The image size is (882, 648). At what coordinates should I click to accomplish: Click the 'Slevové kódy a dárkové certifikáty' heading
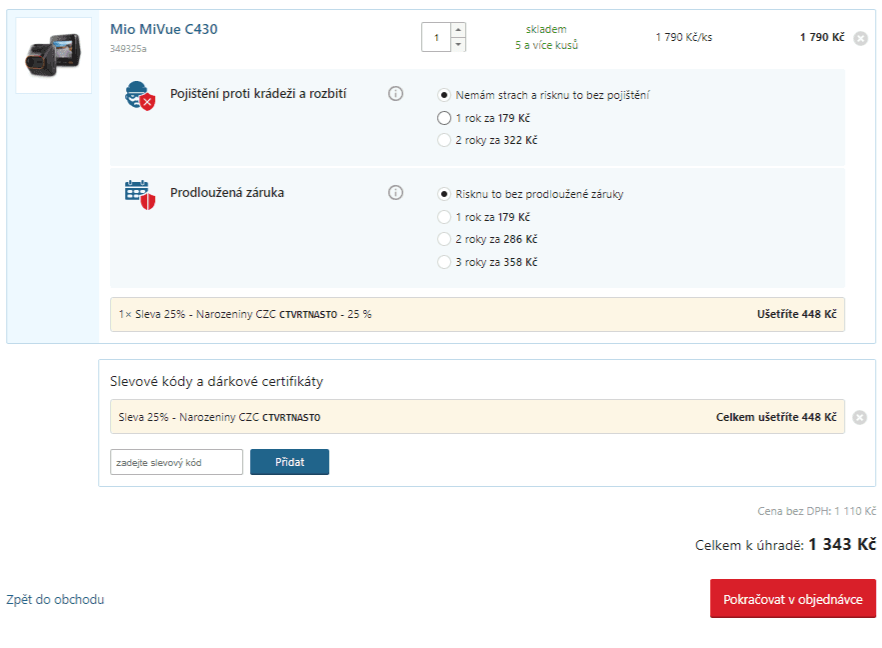[x=217, y=382]
